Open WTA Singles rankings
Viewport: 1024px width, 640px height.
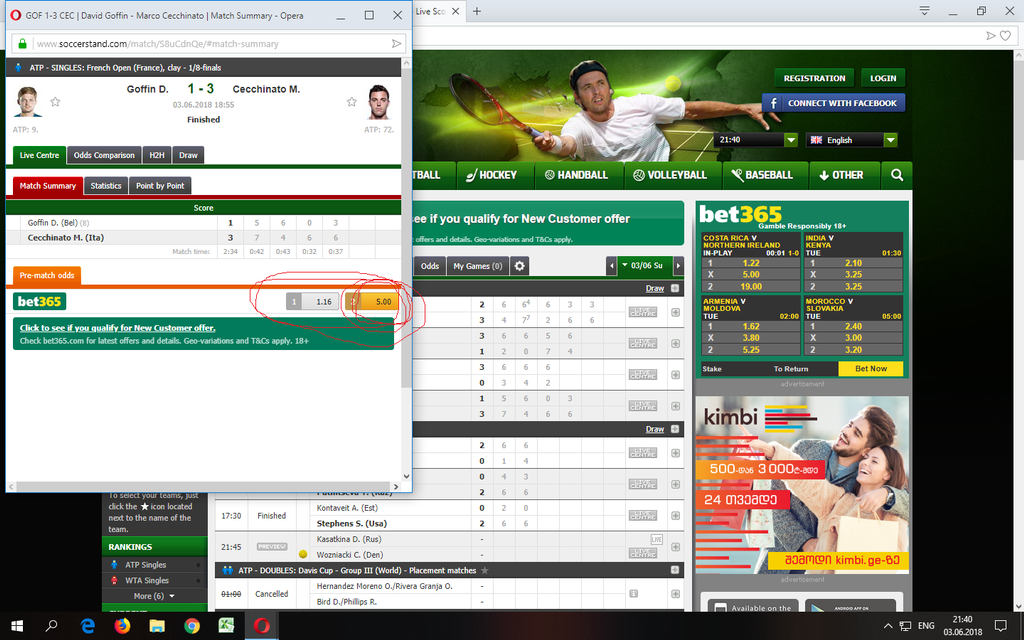click(147, 581)
